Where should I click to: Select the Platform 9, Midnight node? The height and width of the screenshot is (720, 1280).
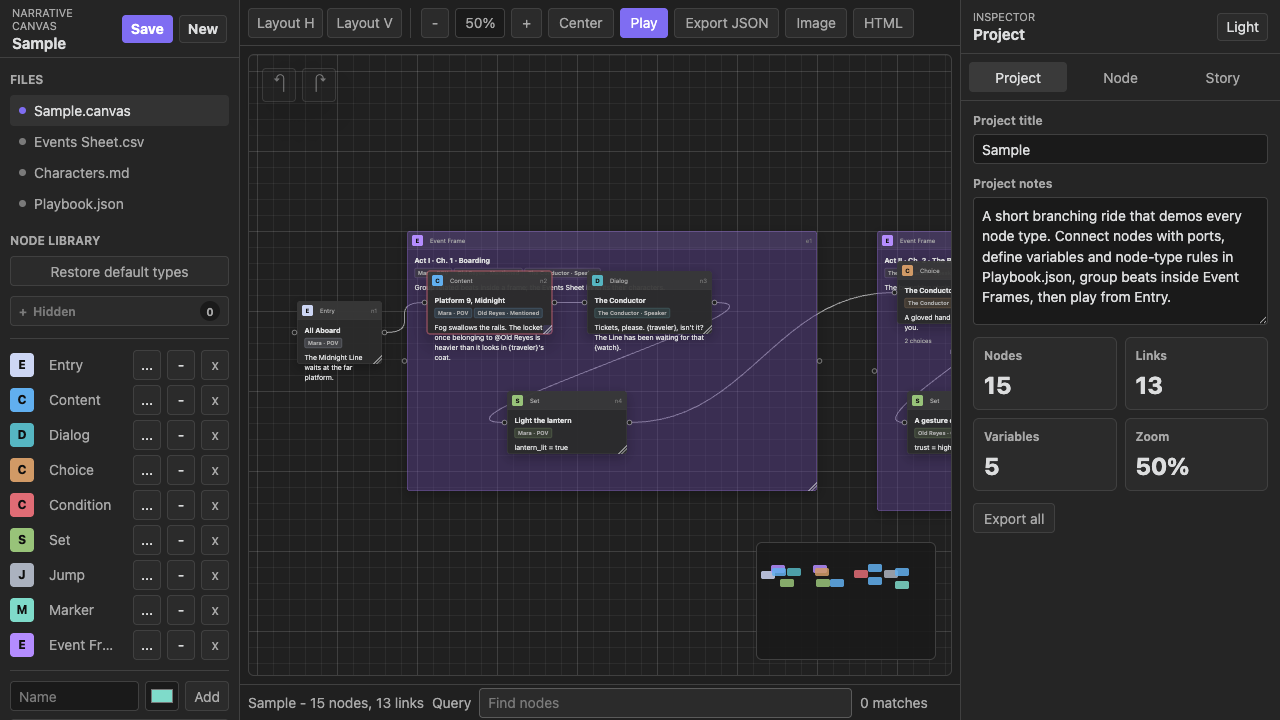pos(490,303)
